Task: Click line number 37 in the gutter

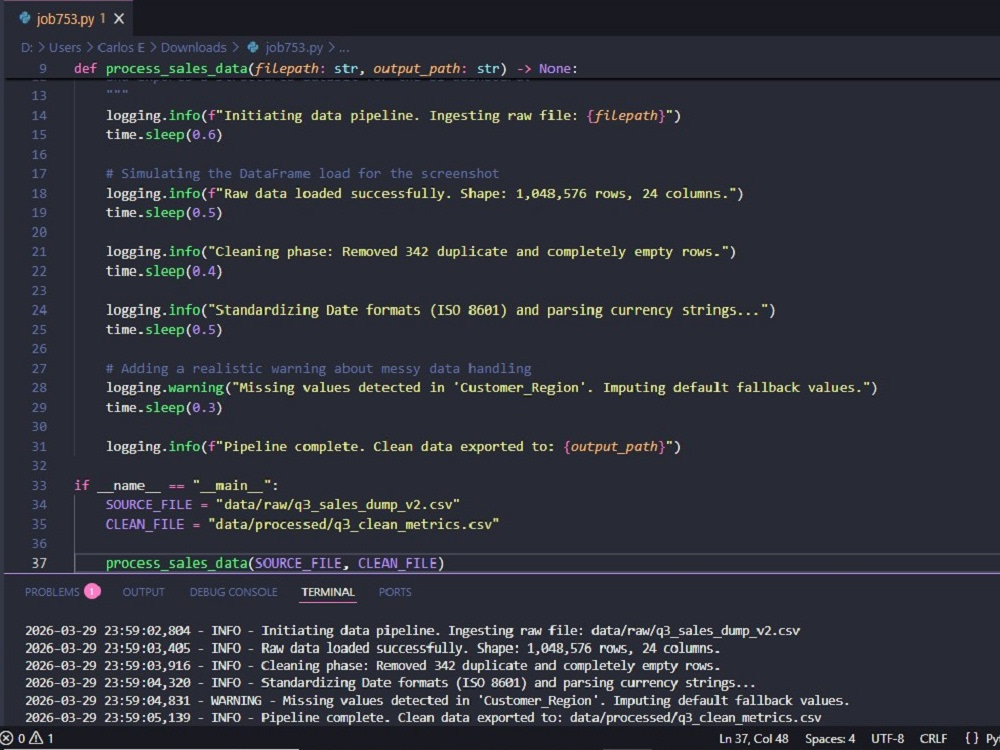Action: pyautogui.click(x=39, y=563)
